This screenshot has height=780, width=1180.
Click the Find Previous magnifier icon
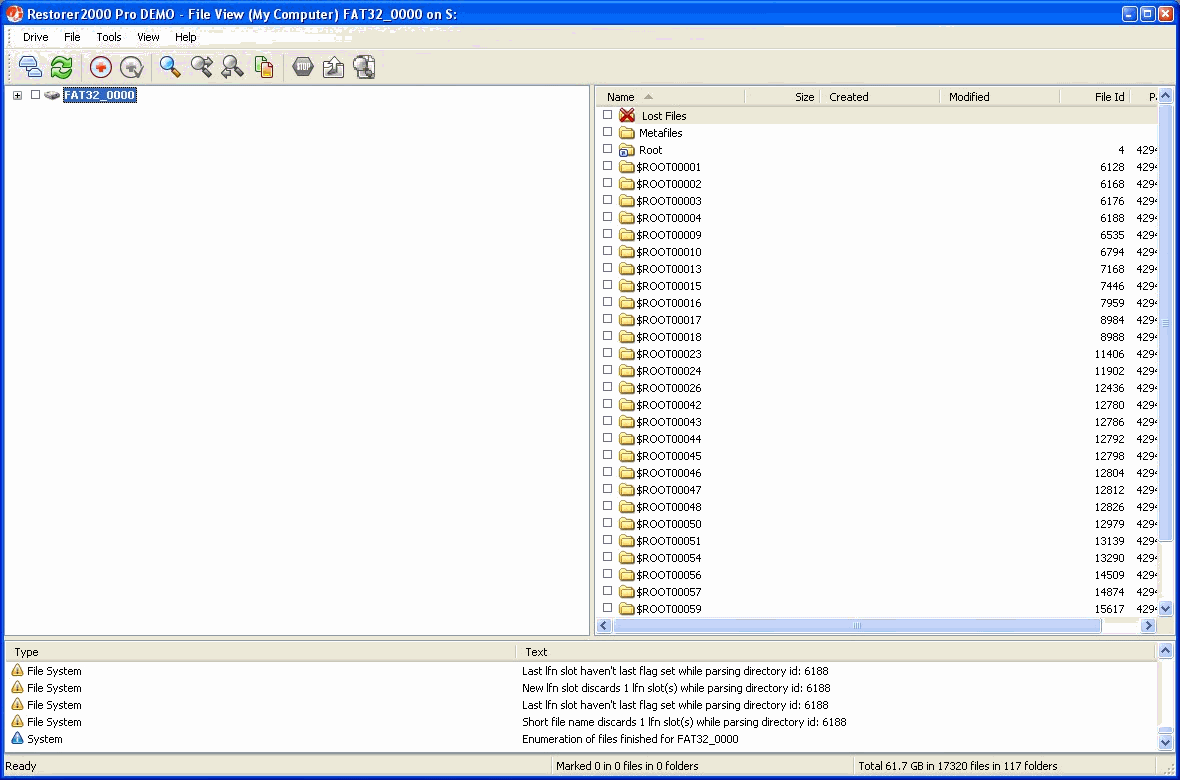click(233, 67)
